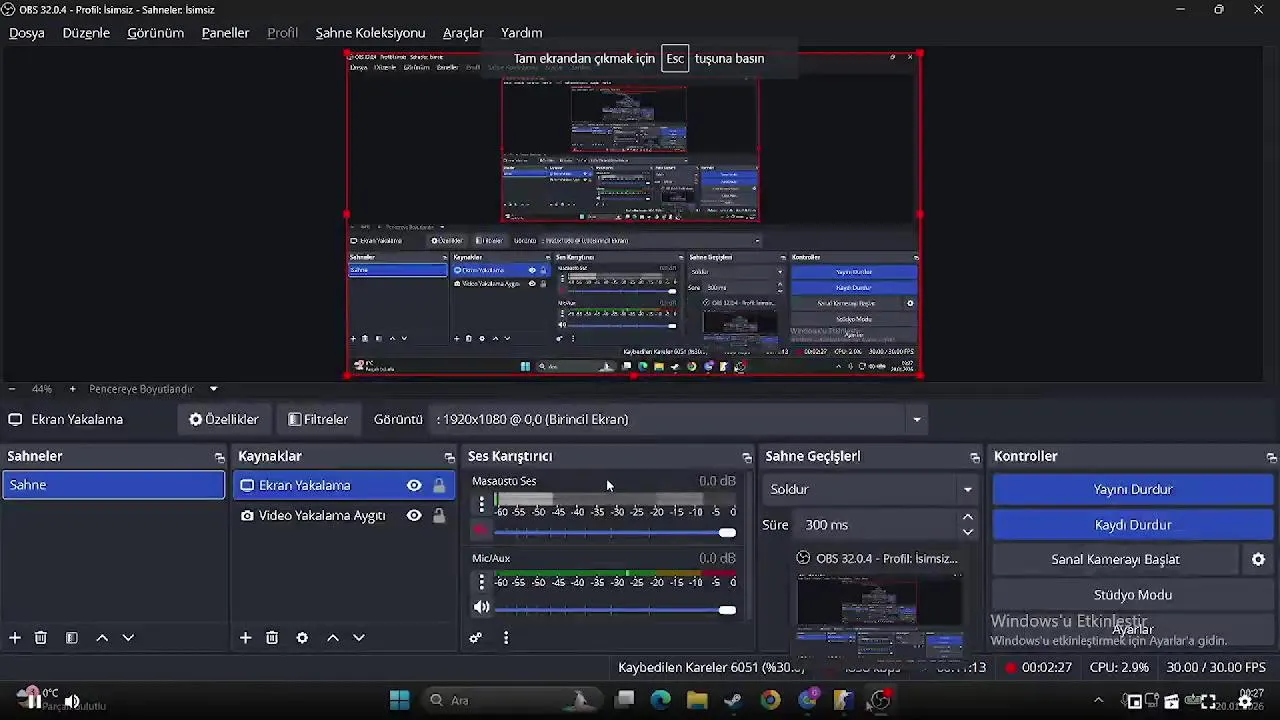Open virtual camera settings gear icon

[x=1258, y=560]
